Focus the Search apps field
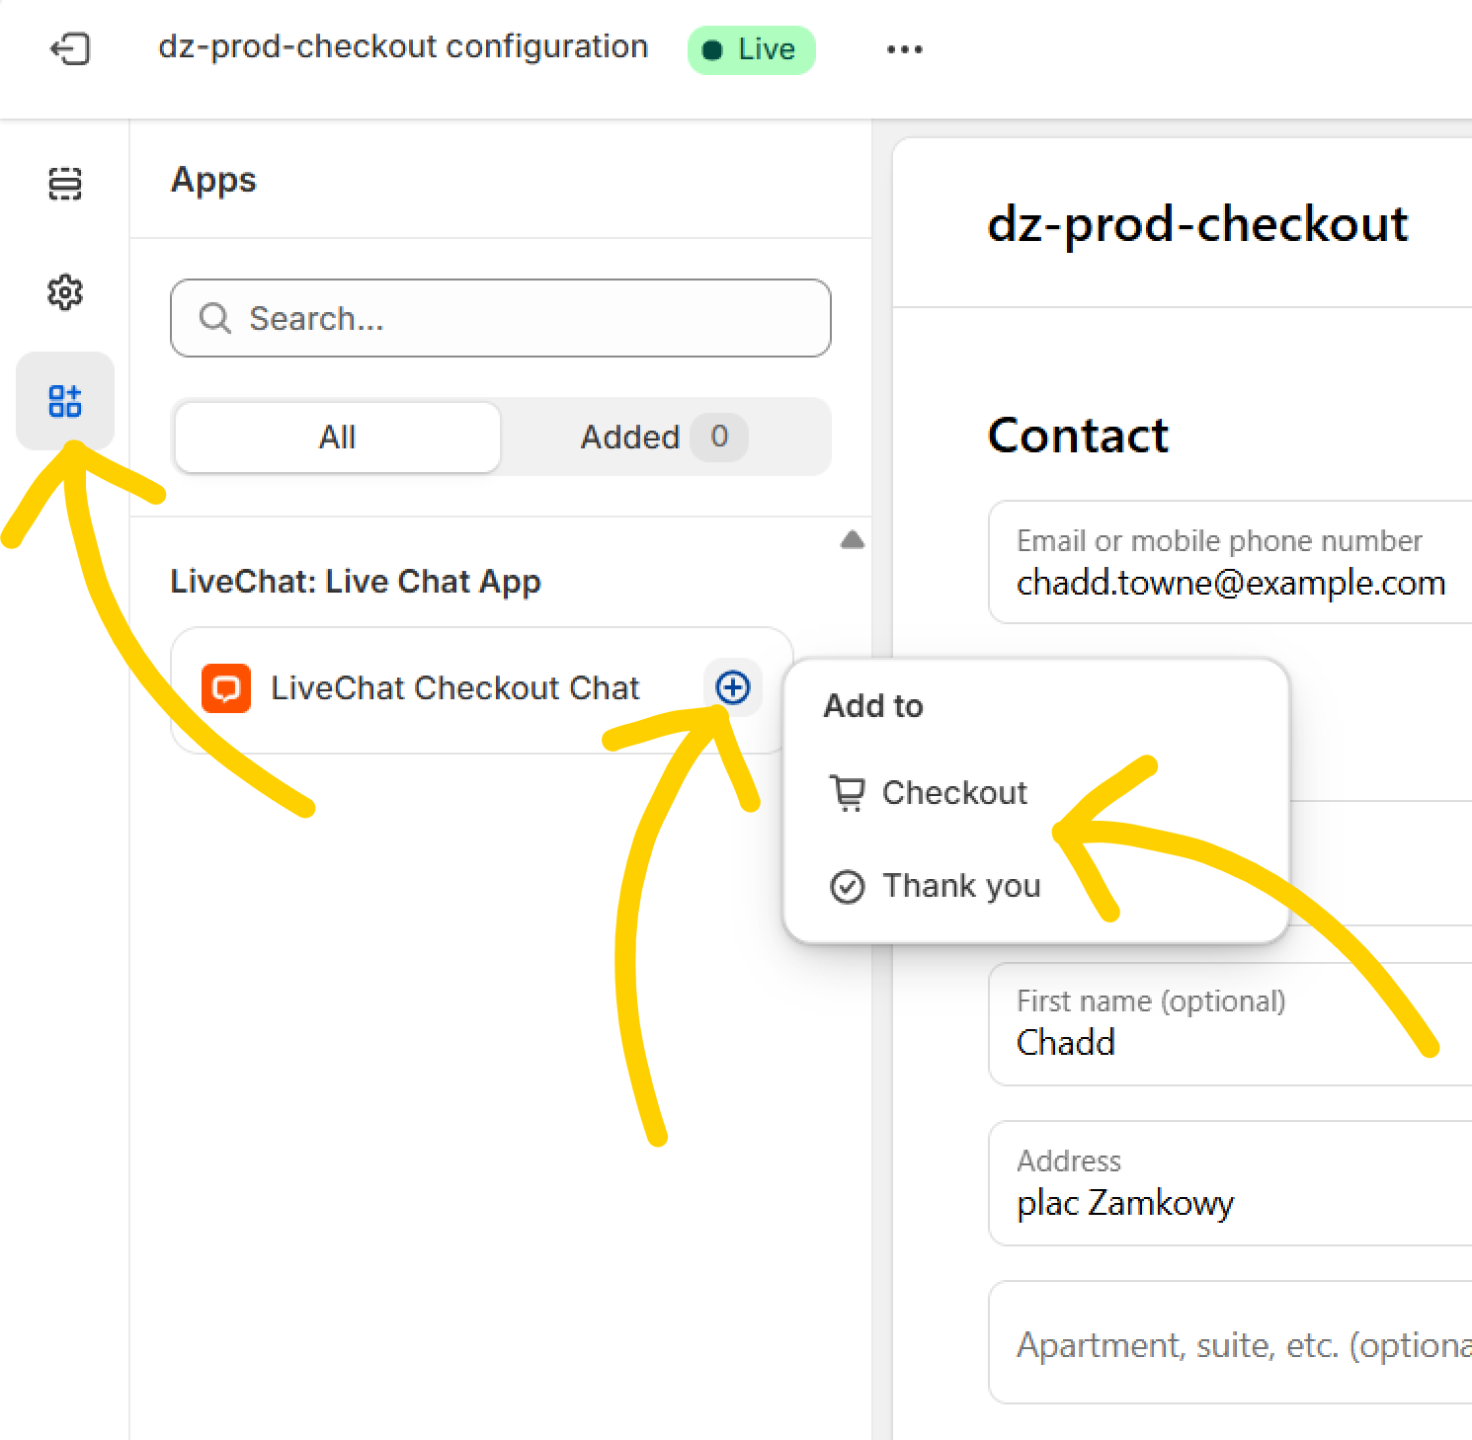The image size is (1472, 1440). (x=500, y=318)
